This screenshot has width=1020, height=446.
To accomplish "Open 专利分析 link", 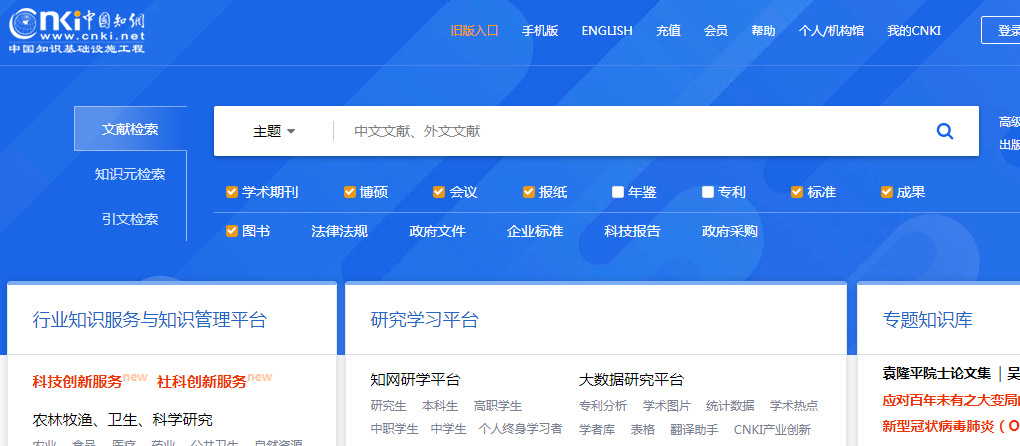I will point(602,406).
